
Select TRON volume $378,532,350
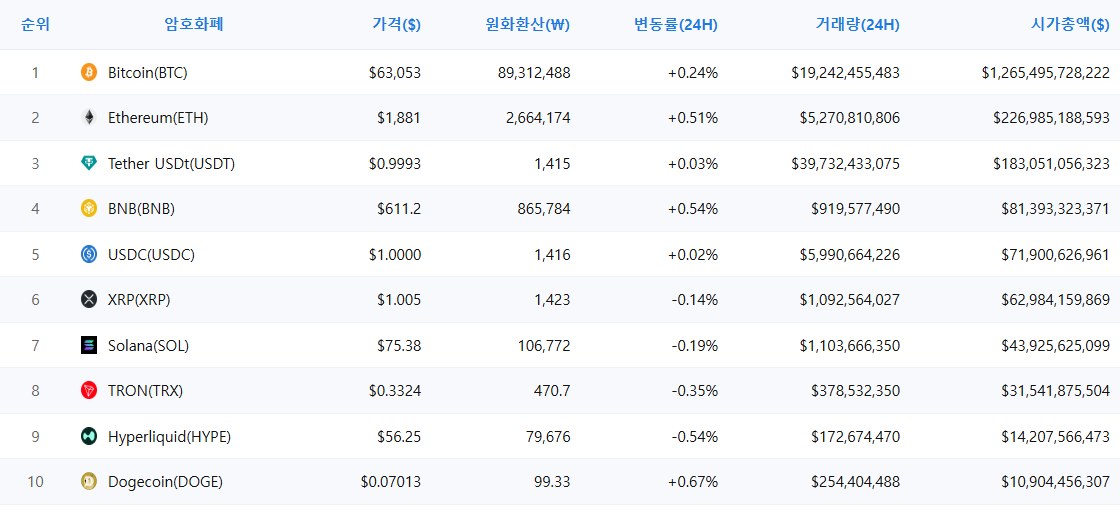point(856,390)
